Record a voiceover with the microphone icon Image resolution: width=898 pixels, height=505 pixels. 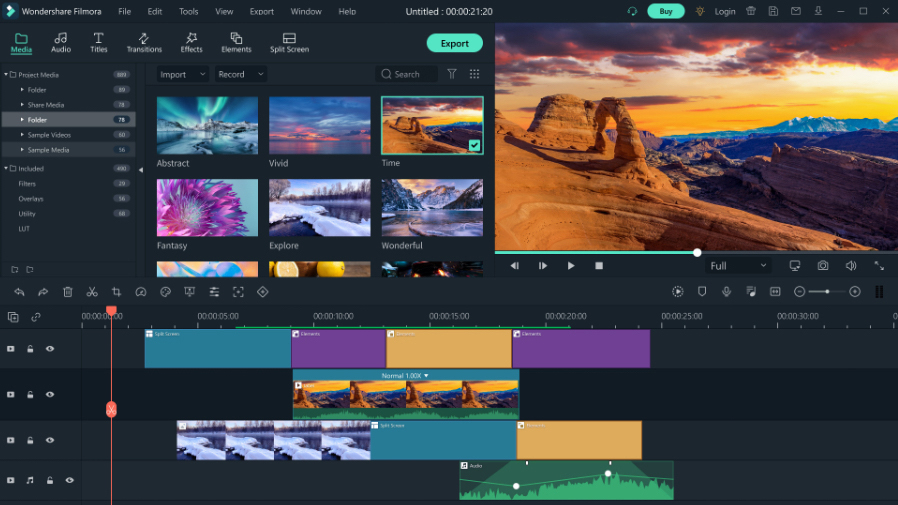[726, 292]
